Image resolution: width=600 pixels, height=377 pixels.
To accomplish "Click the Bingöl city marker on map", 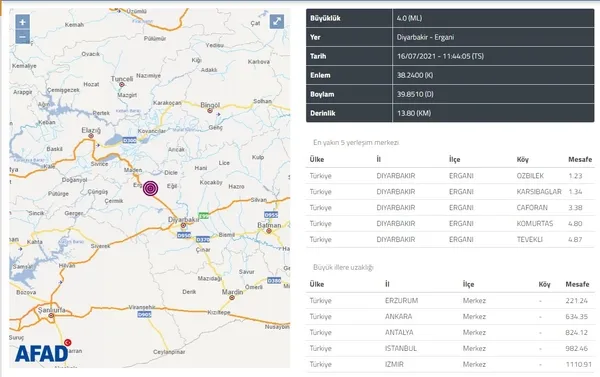I will point(210,111).
